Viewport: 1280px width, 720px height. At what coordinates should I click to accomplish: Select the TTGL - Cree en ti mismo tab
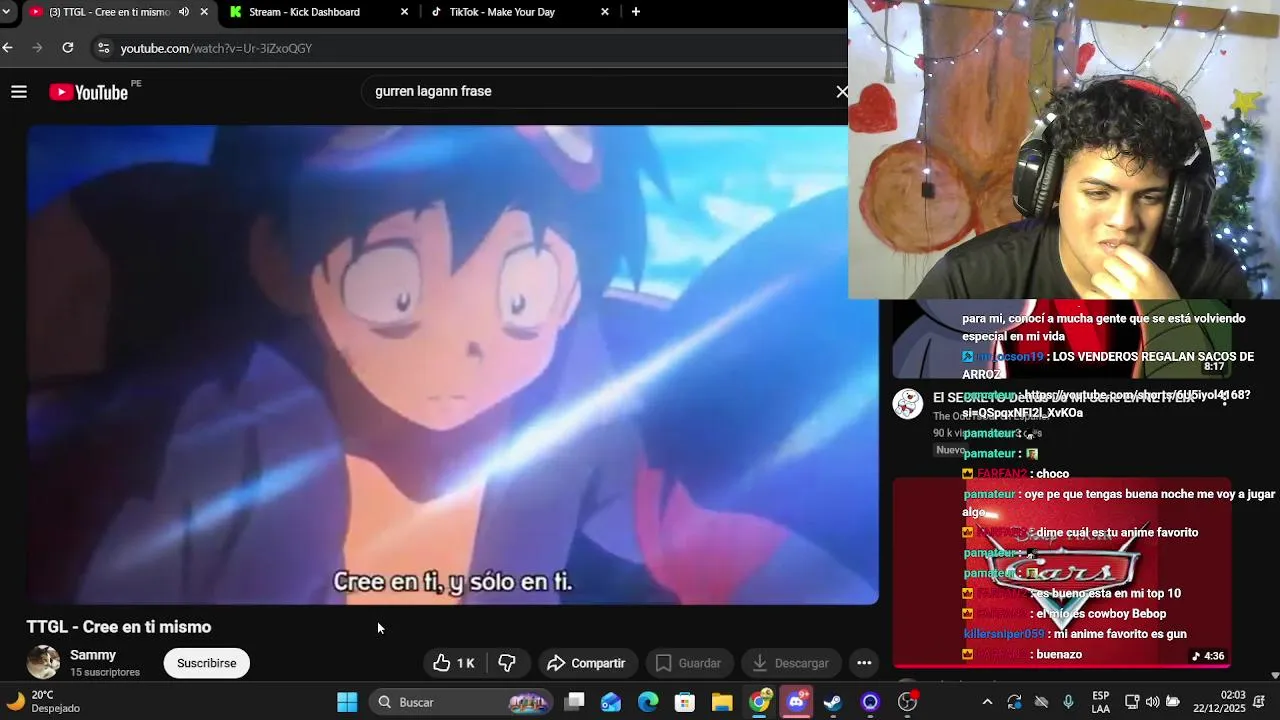(109, 12)
